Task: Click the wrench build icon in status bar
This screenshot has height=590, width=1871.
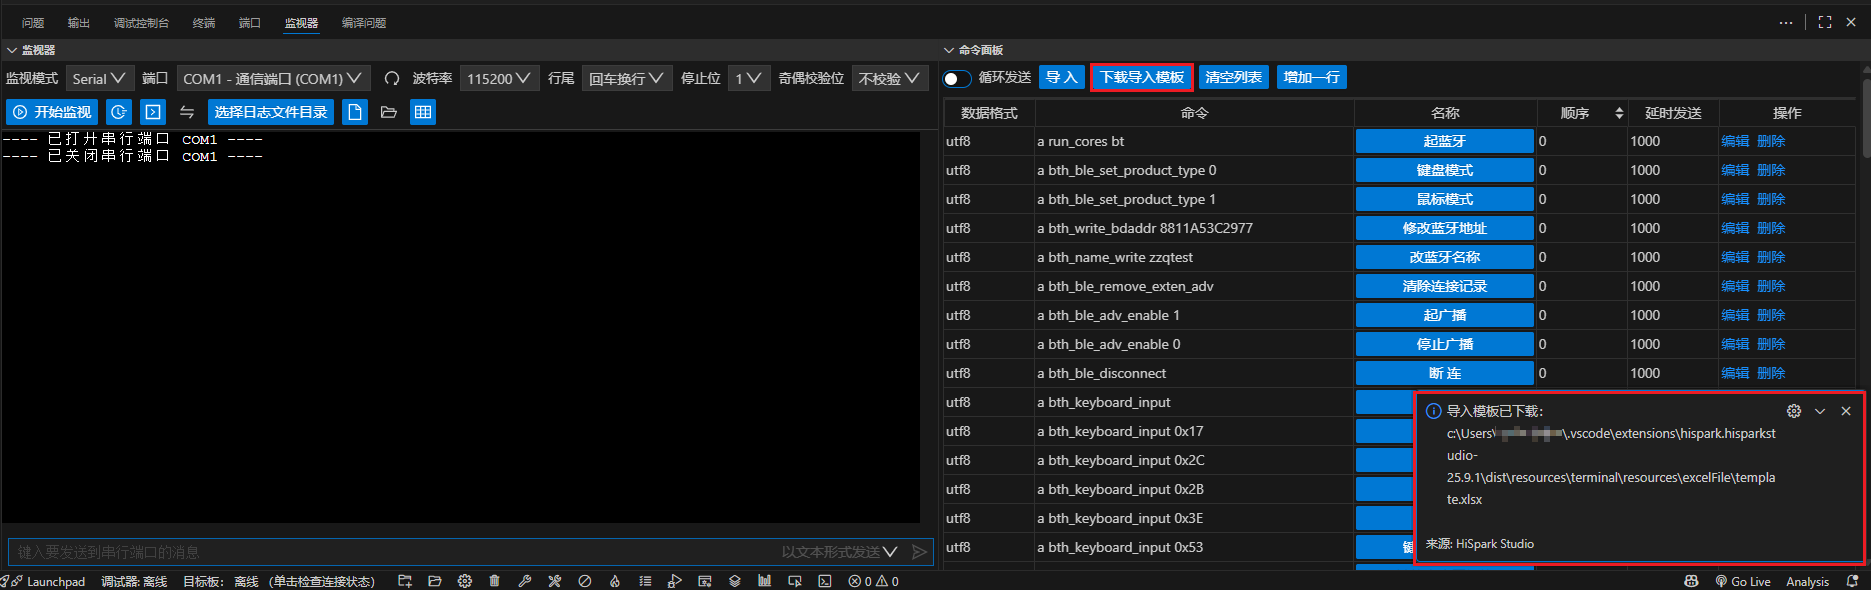Action: (x=524, y=581)
